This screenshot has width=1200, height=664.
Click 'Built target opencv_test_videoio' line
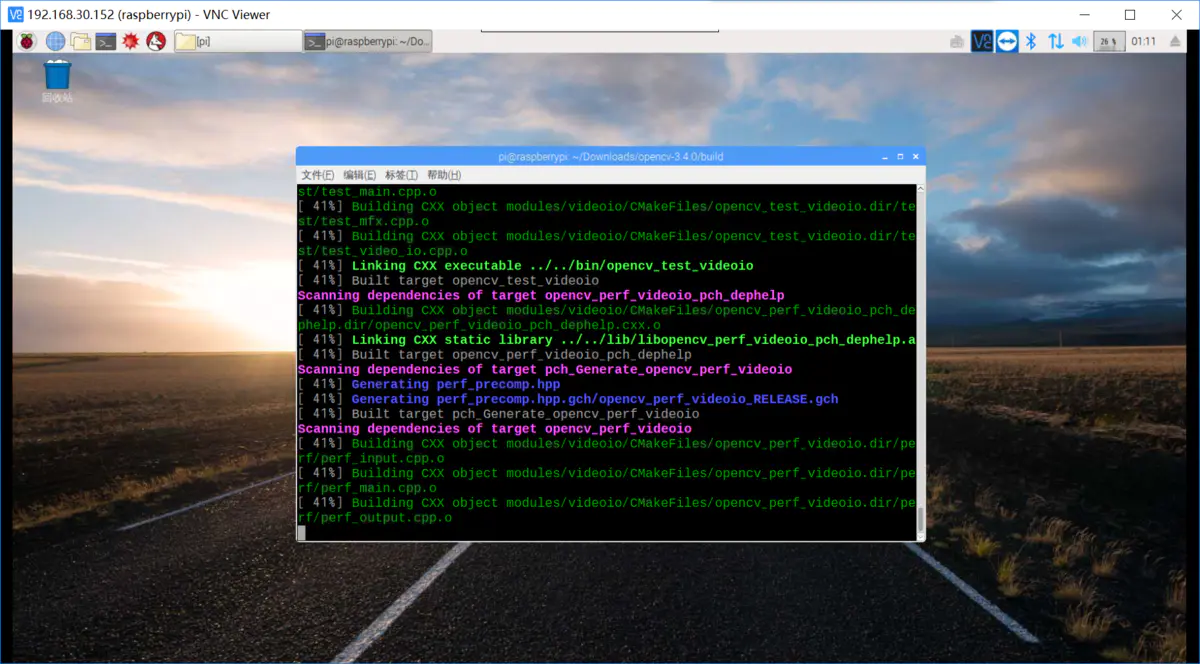(x=448, y=281)
